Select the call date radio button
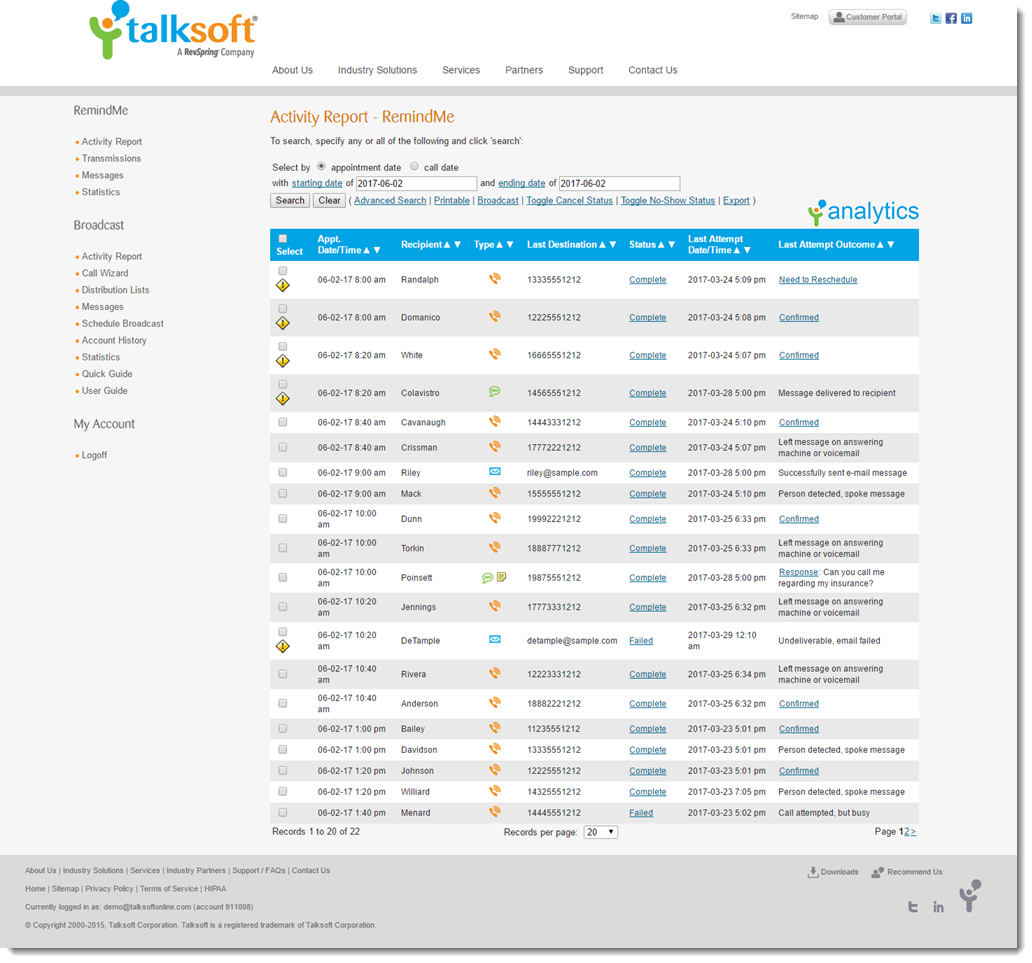 click(x=415, y=167)
